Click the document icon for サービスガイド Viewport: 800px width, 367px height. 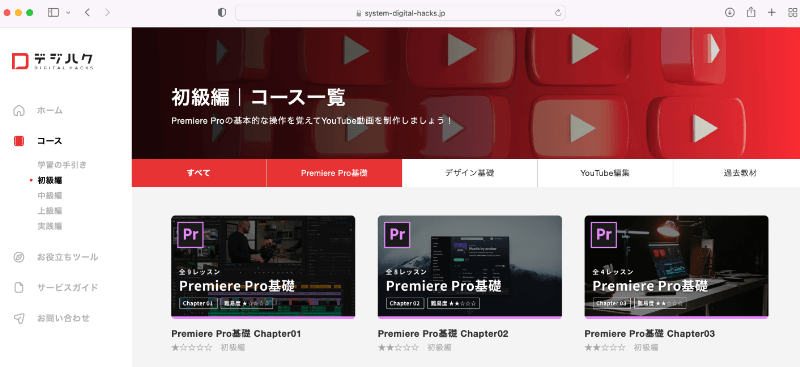[19, 288]
